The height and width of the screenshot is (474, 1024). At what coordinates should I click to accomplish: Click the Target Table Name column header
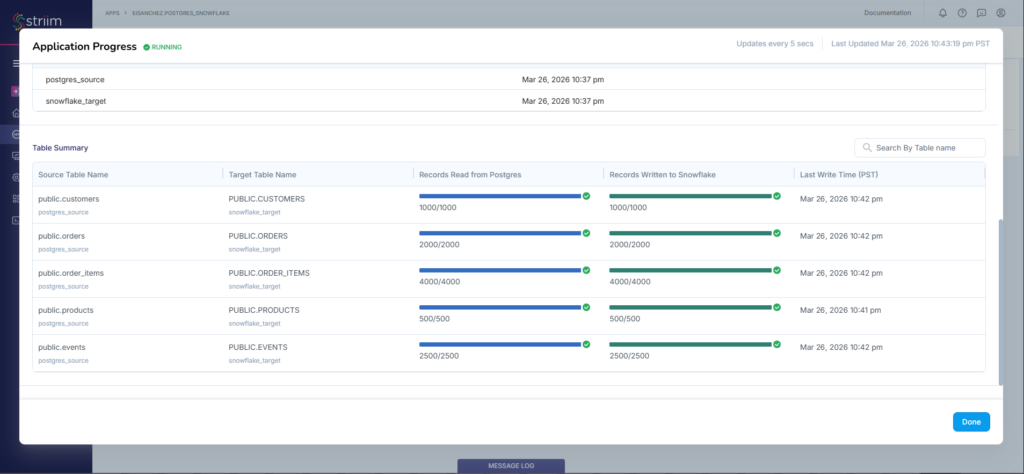point(262,174)
